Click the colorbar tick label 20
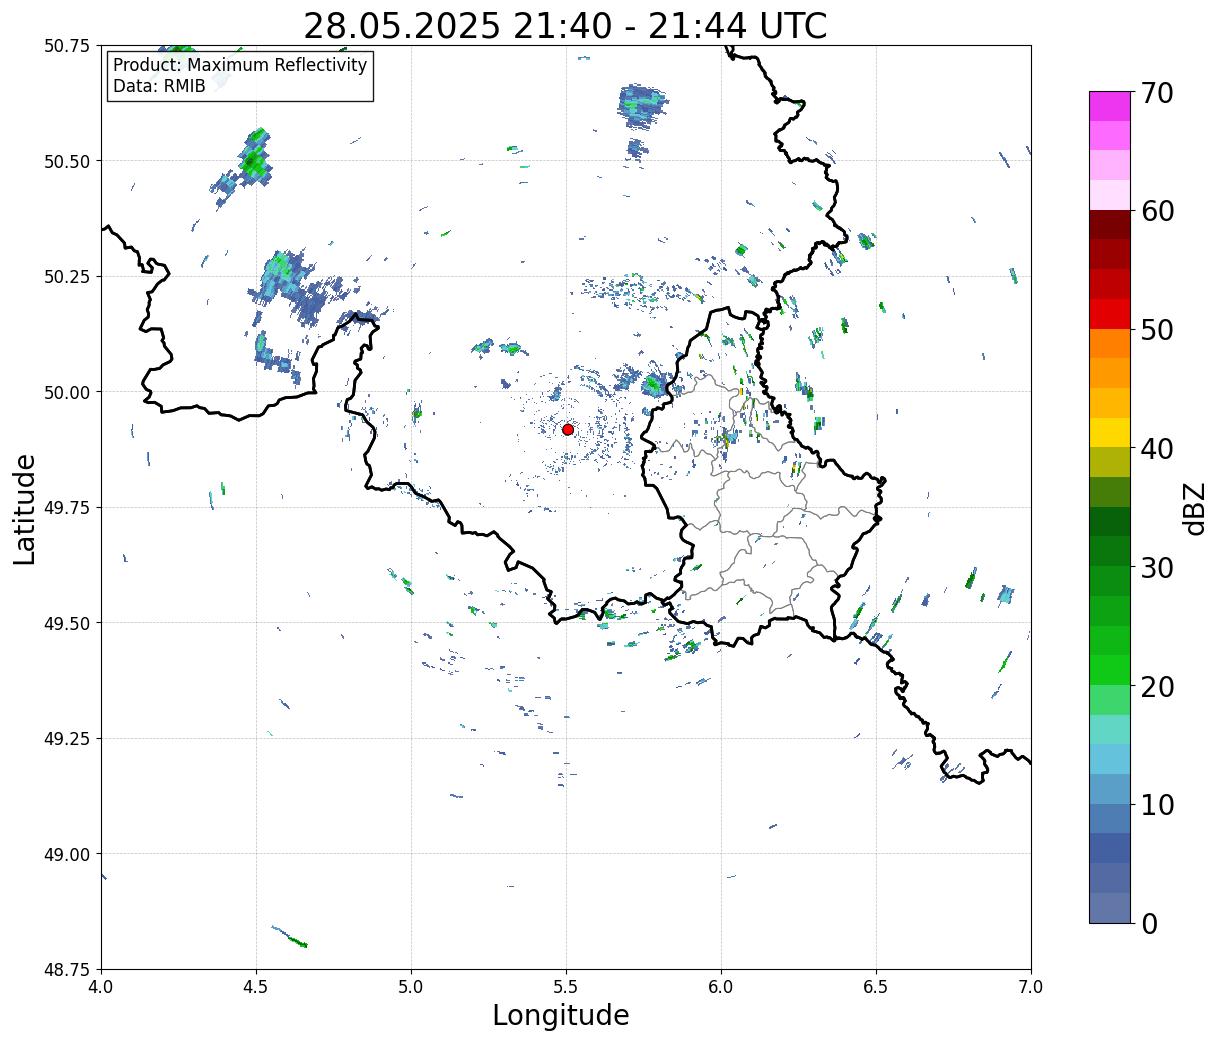The height and width of the screenshot is (1040, 1219). click(x=1157, y=686)
